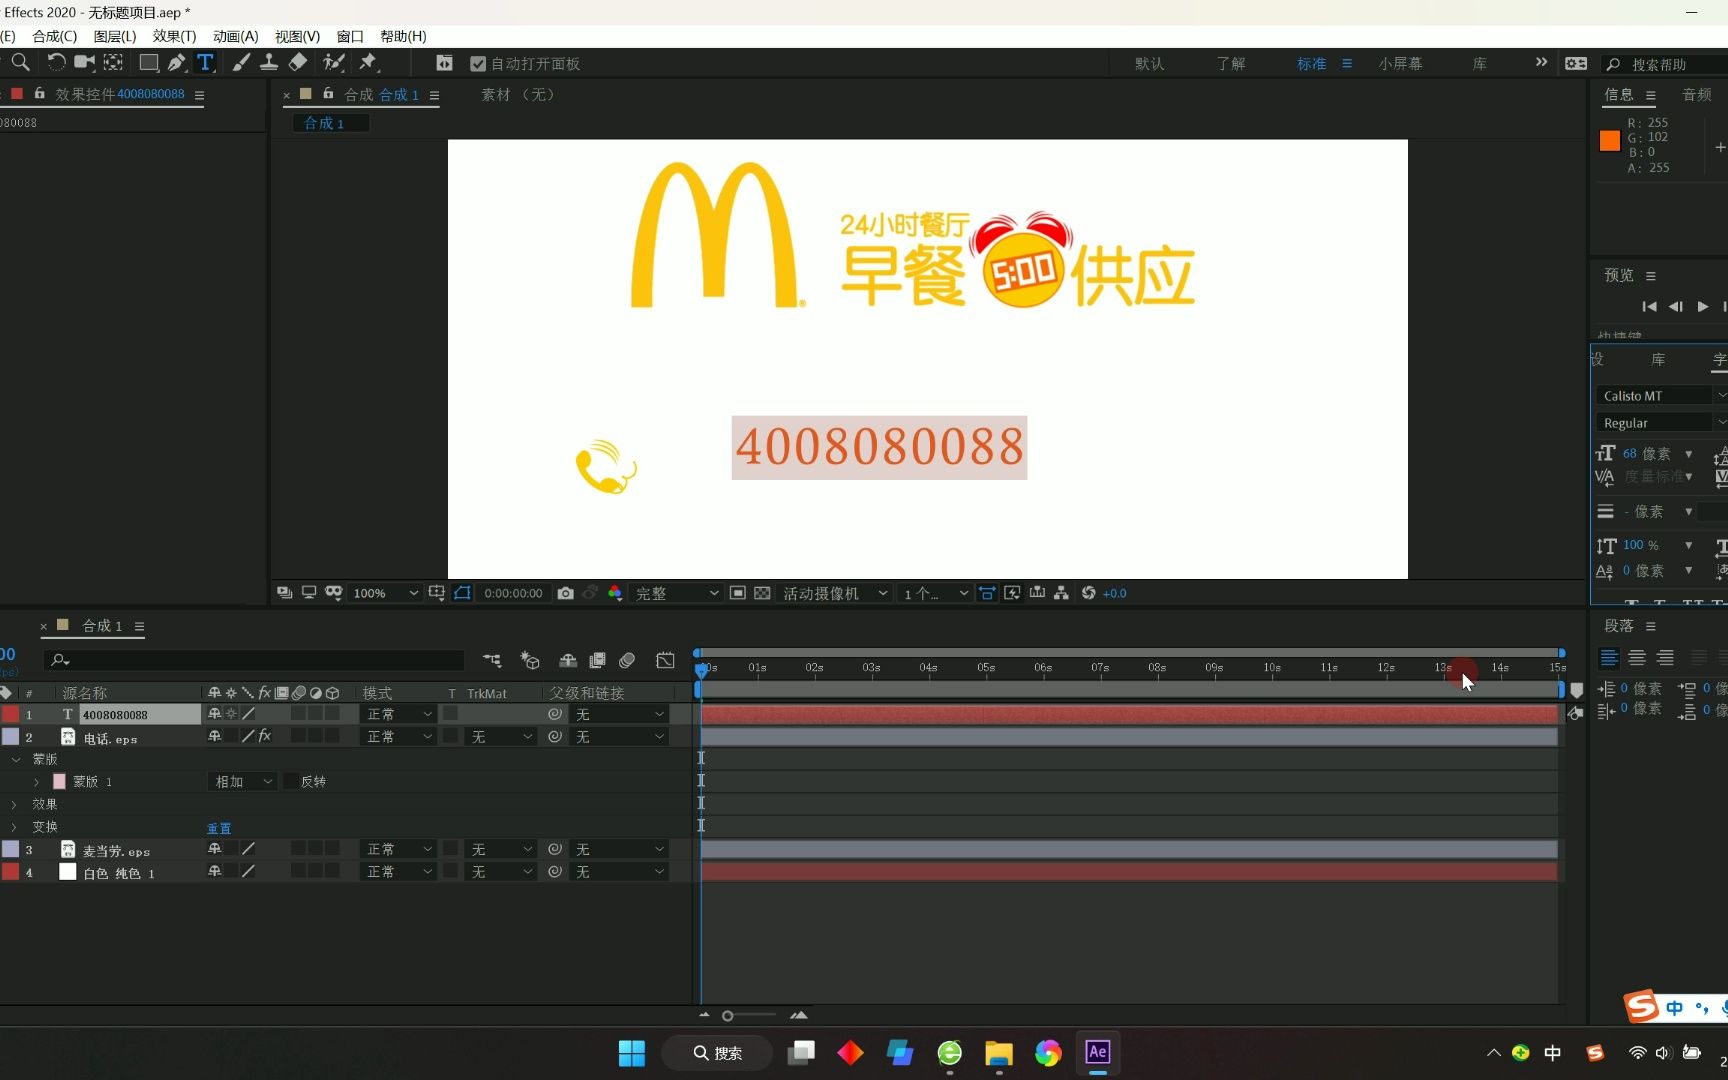Screen dimensions: 1728x1080
Task: Toggle lock on effect controls panel
Action: [39, 93]
